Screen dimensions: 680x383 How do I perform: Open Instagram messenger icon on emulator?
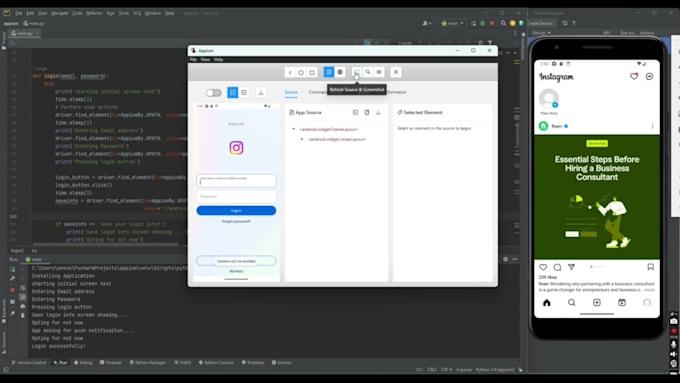pos(649,76)
